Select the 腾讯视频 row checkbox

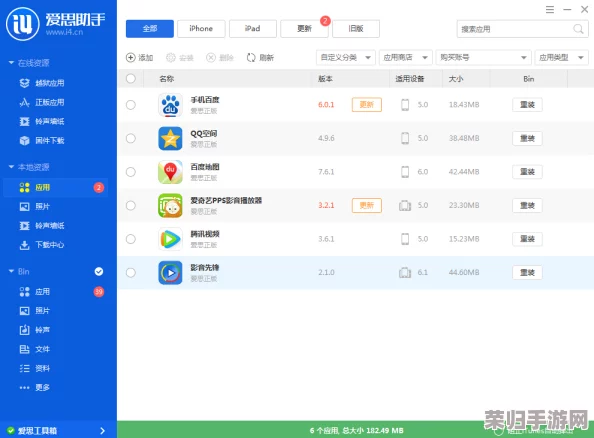pos(131,239)
